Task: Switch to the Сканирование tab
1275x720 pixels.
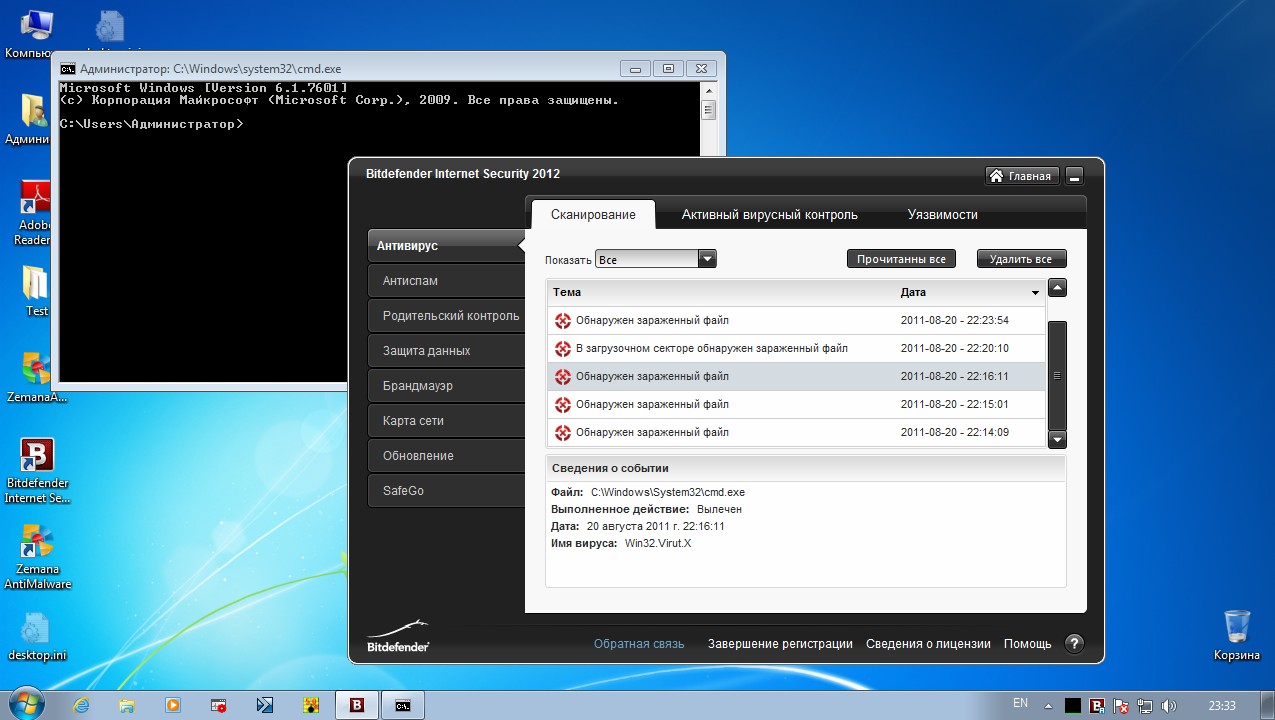Action: (x=593, y=214)
